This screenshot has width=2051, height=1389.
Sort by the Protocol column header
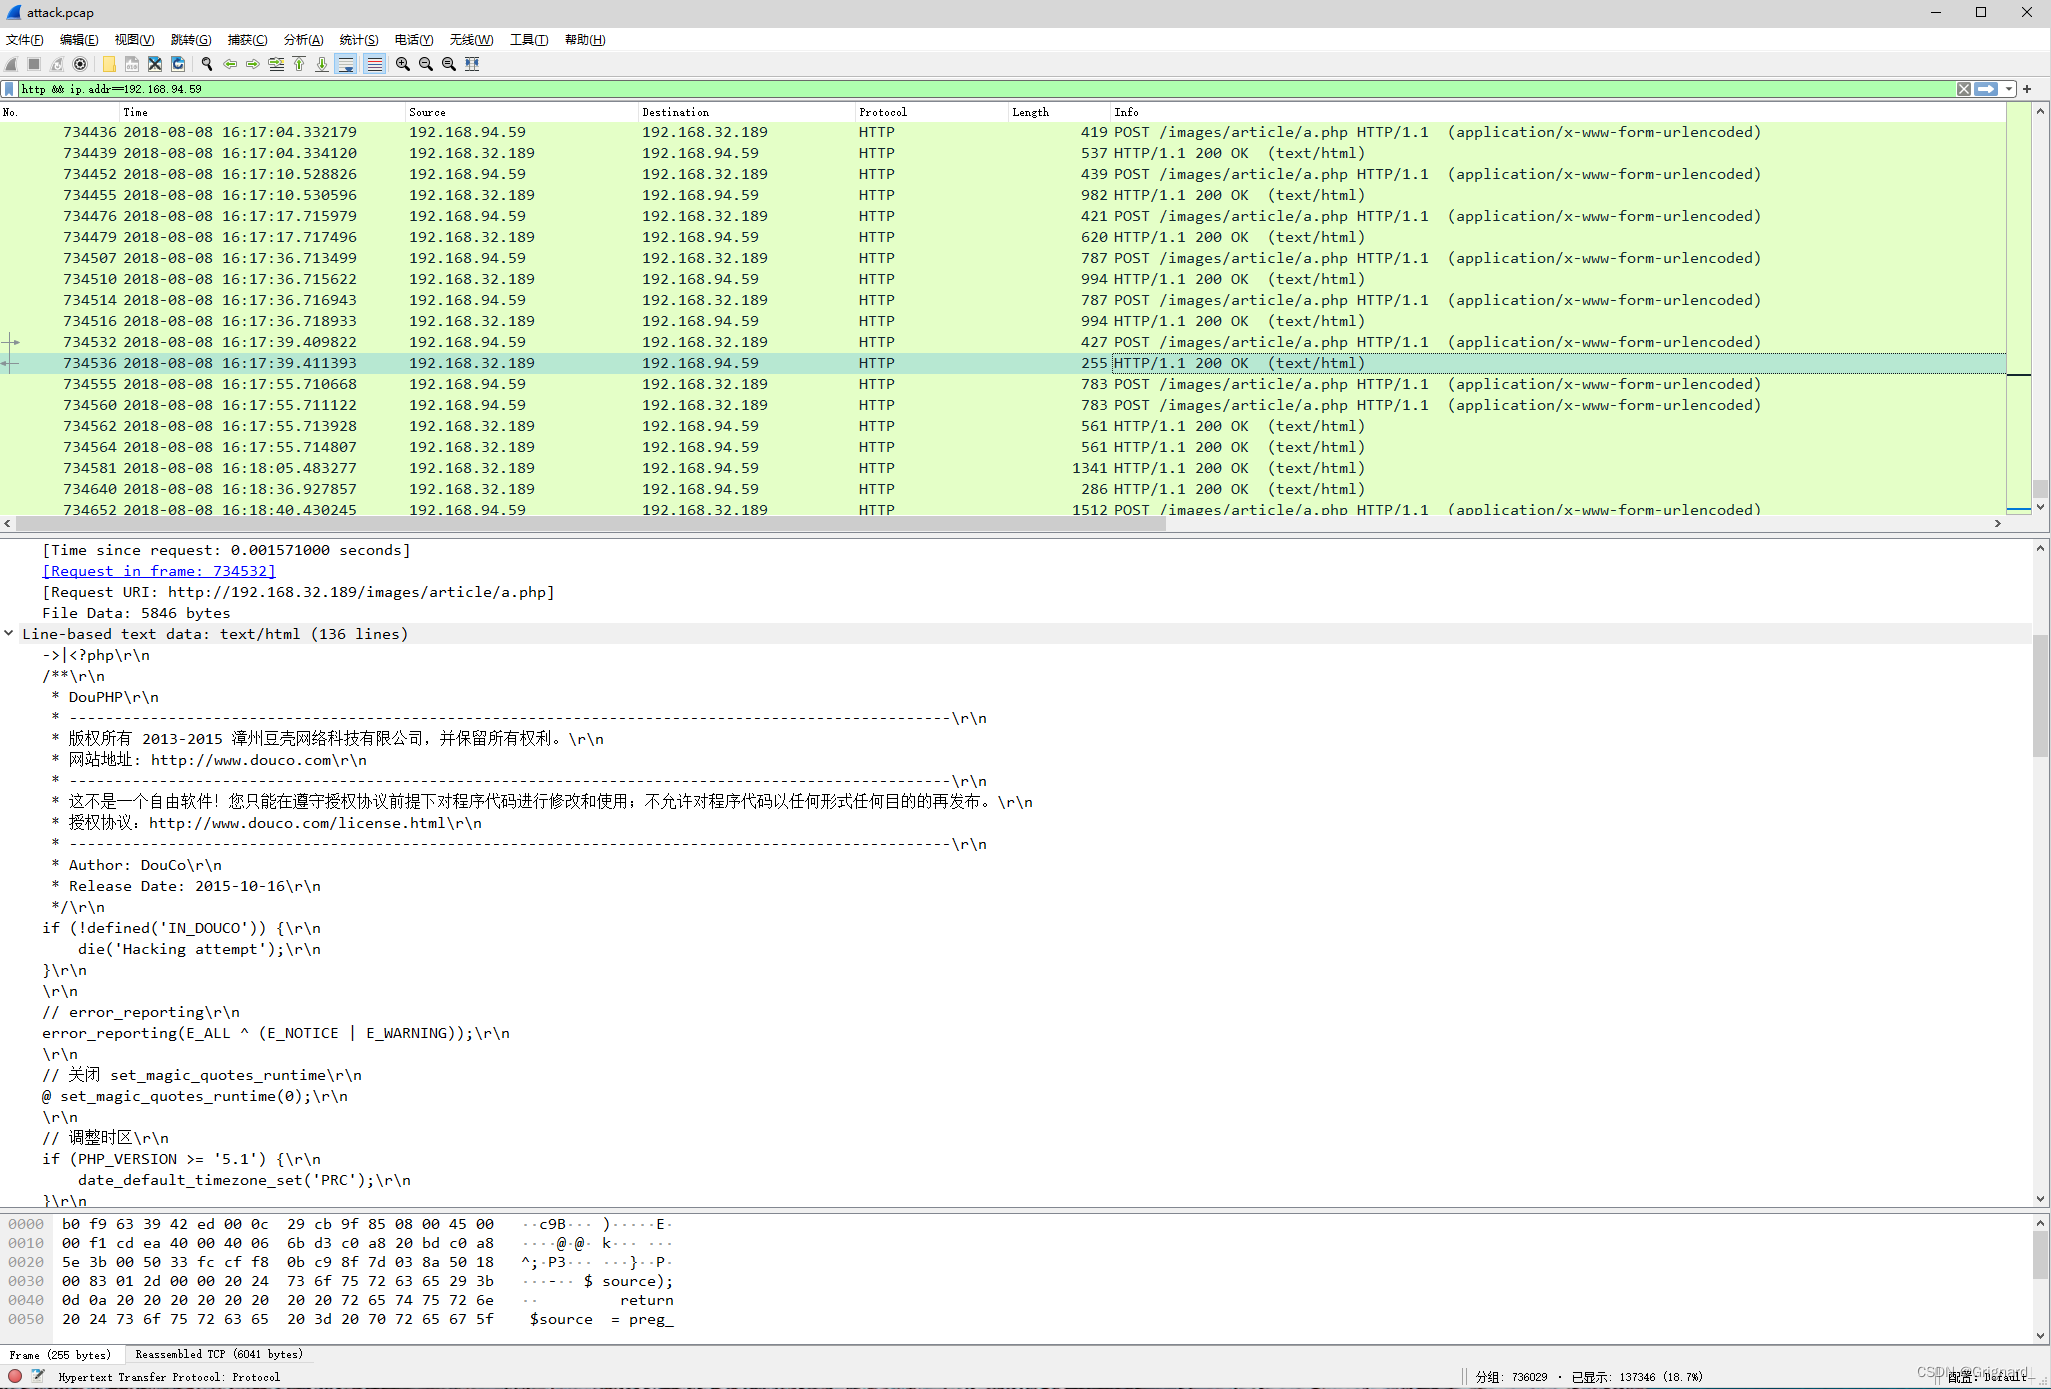coord(931,112)
